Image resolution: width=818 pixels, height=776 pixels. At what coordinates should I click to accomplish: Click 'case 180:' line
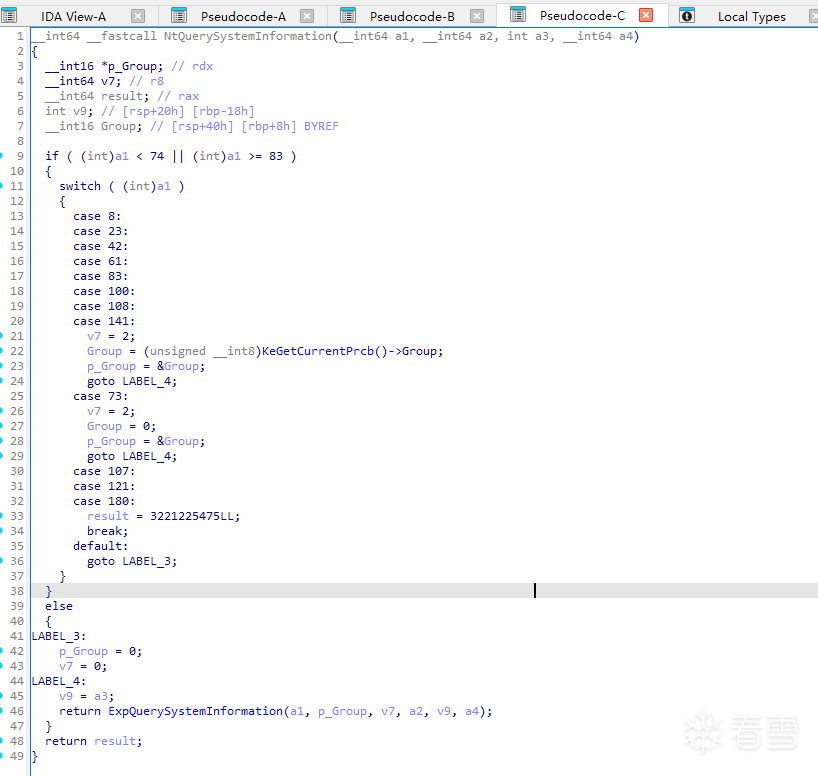click(104, 502)
